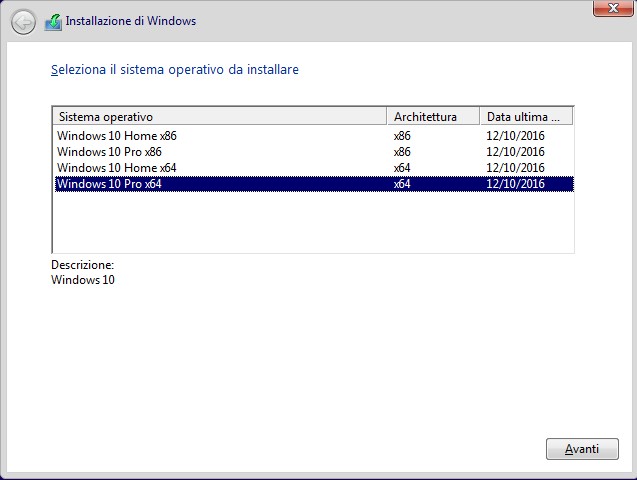Image resolution: width=637 pixels, height=480 pixels.
Task: Click the Descrizione label
Action: point(82,265)
